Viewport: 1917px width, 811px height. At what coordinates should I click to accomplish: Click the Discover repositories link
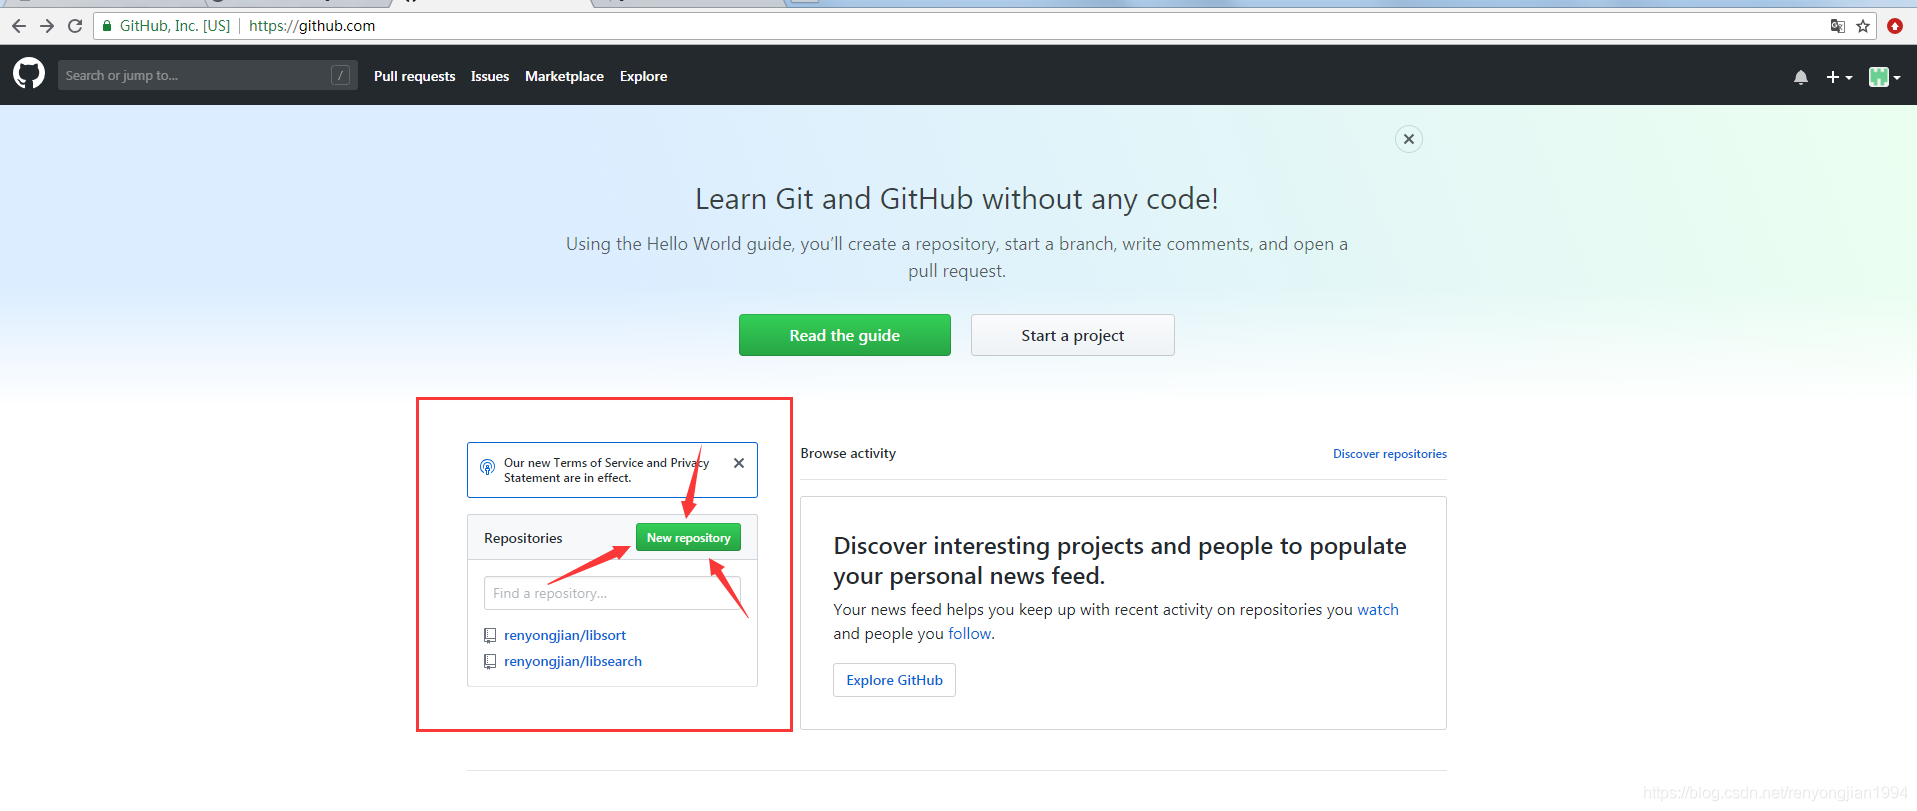1390,454
